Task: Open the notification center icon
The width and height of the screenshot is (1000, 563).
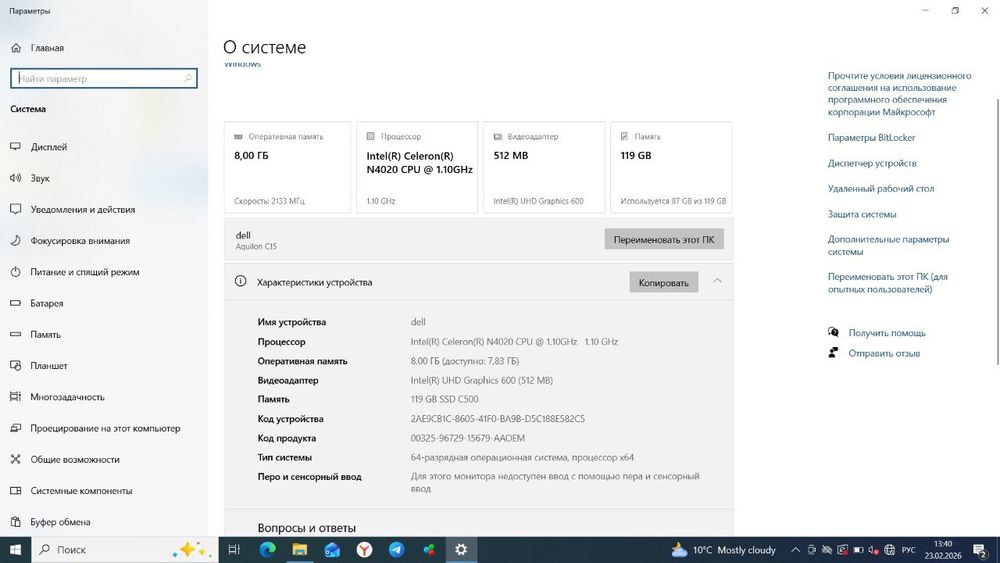Action: (x=980, y=550)
